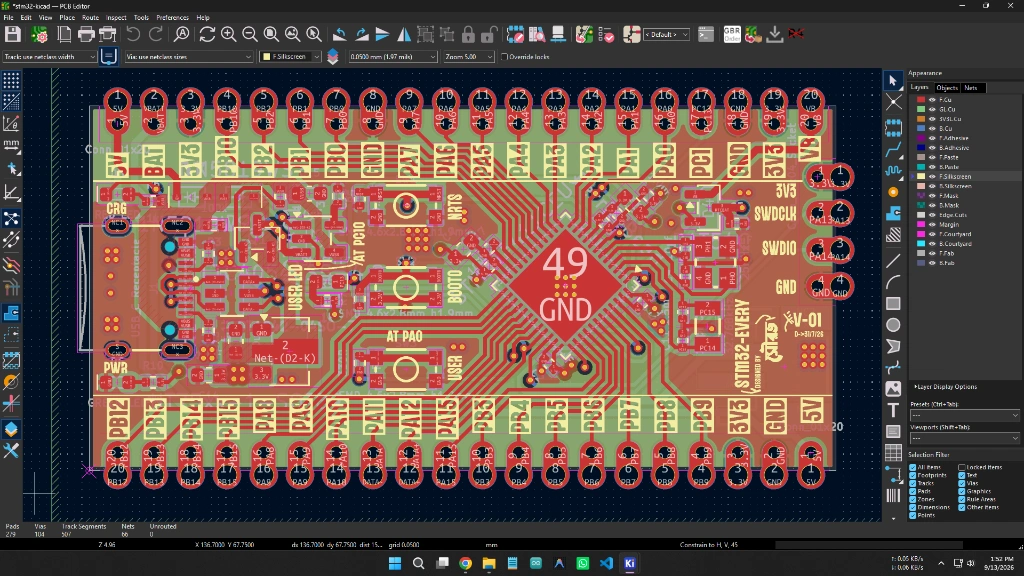Image resolution: width=1024 pixels, height=576 pixels.
Task: Open Chrome from the taskbar
Action: [466, 563]
